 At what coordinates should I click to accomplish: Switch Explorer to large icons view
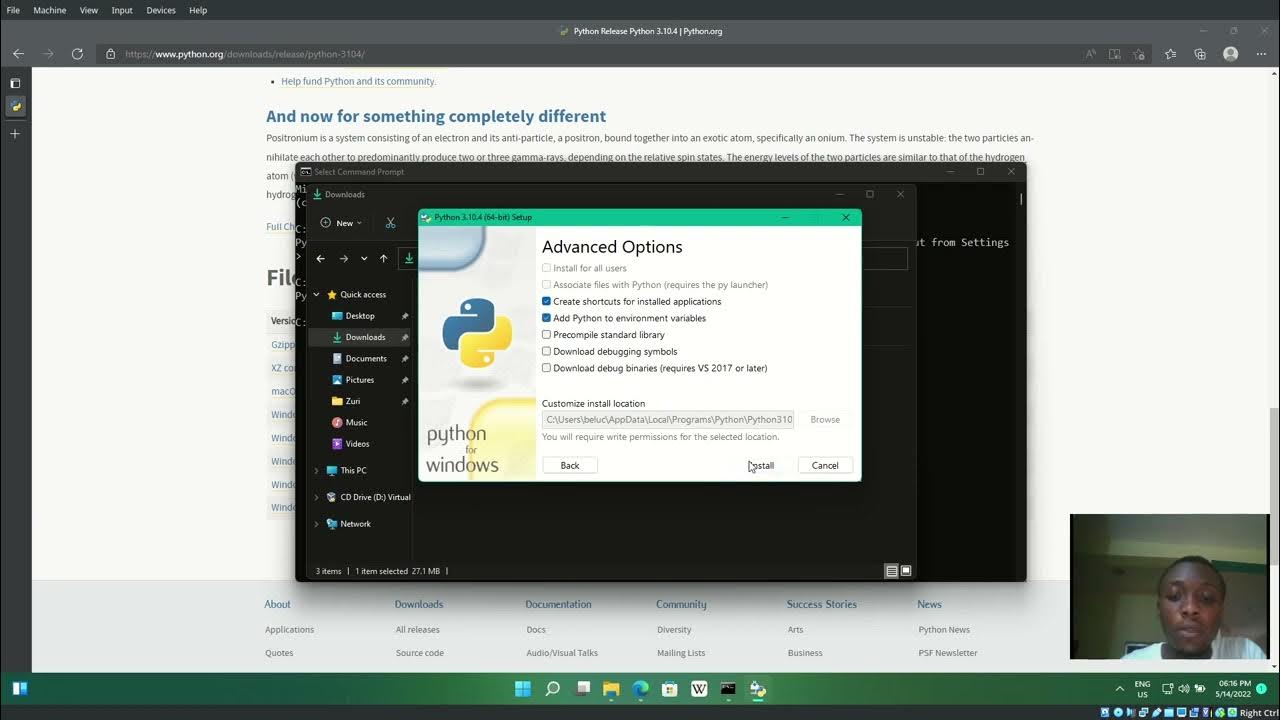pyautogui.click(x=906, y=571)
